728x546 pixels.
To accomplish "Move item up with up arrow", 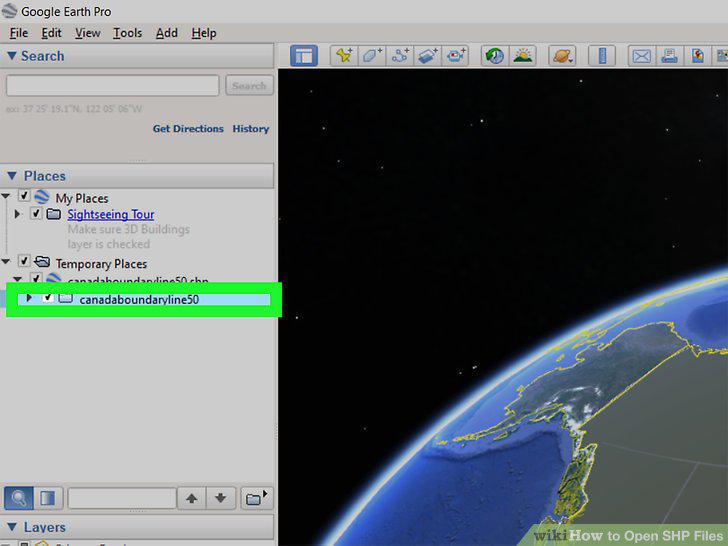I will click(192, 499).
